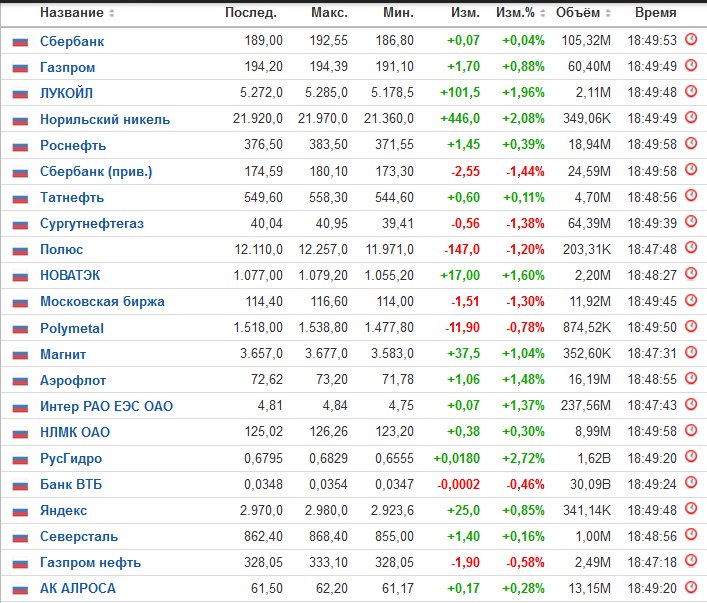The width and height of the screenshot is (707, 603).
Task: Open the АК АЛРОСА stock link
Action: 78,589
